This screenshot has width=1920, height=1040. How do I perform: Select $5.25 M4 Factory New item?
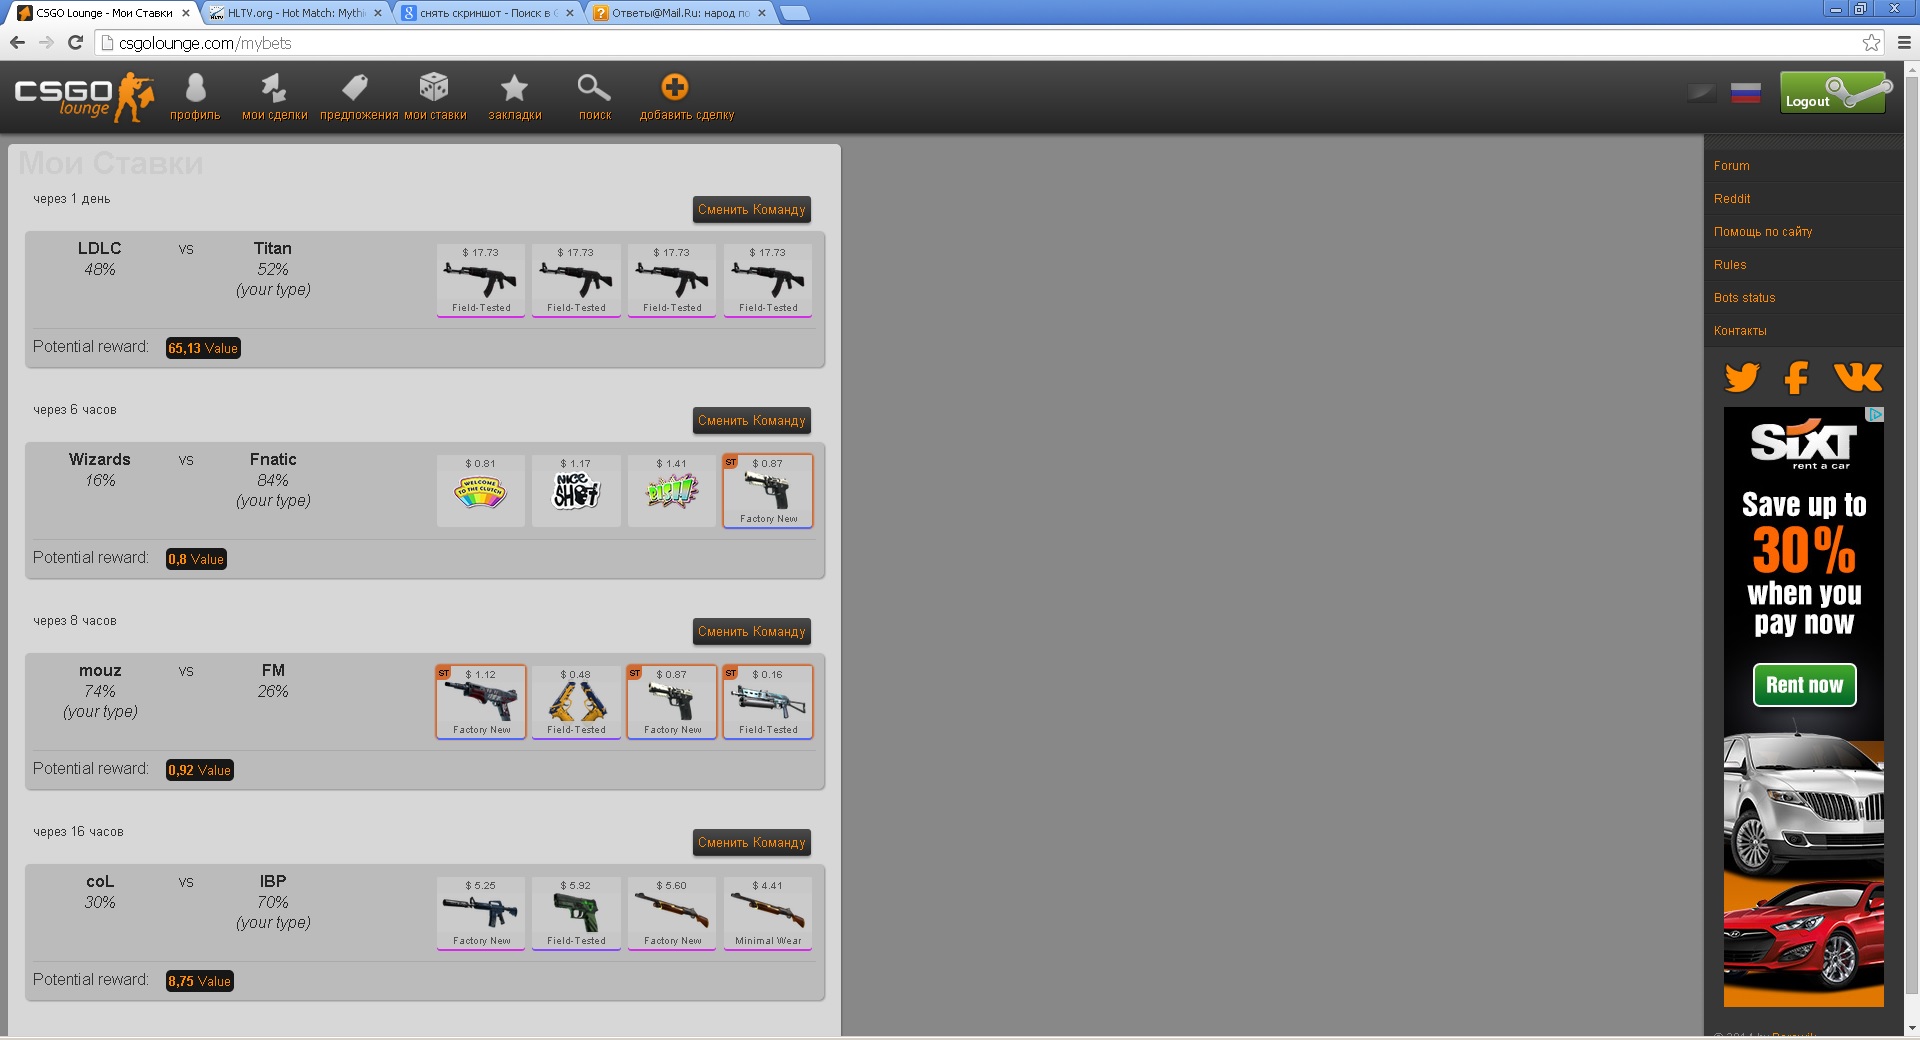pos(481,913)
